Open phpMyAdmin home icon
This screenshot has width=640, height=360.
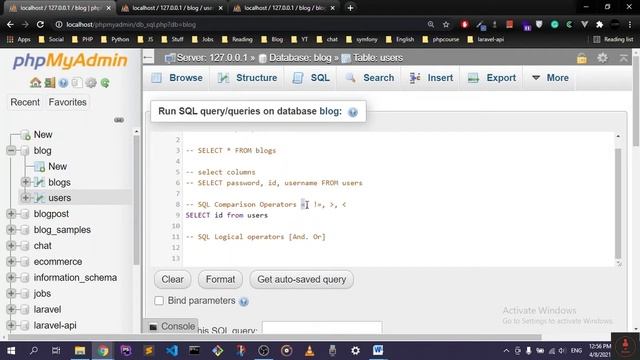point(35,83)
